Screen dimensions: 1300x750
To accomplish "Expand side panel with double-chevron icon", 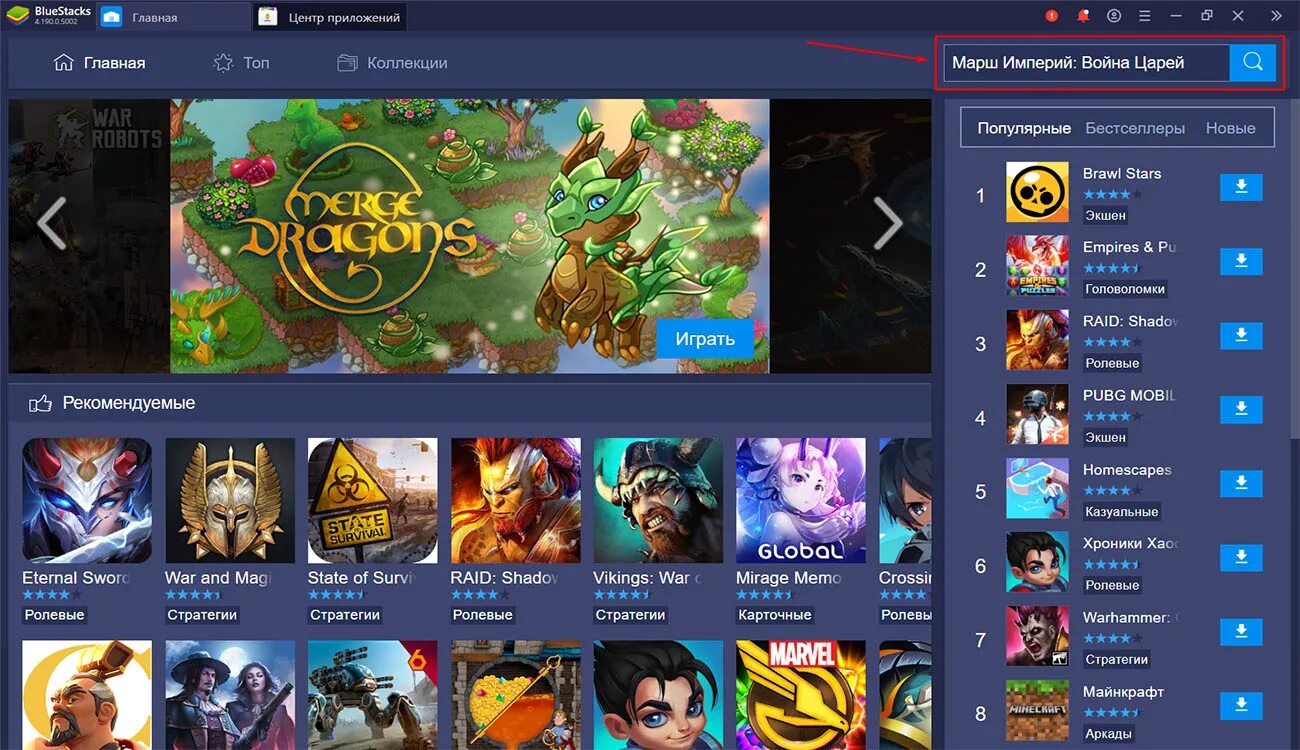I will (x=1276, y=16).
